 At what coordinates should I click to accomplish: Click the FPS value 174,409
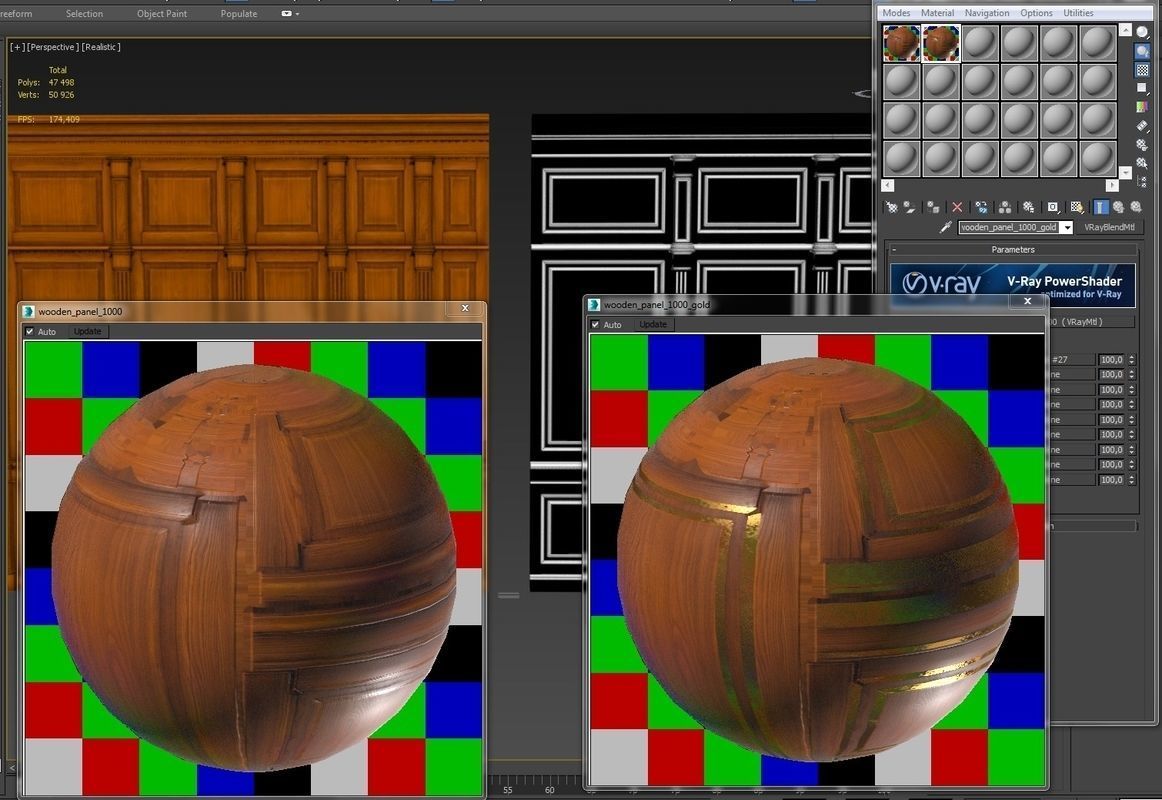coord(64,119)
